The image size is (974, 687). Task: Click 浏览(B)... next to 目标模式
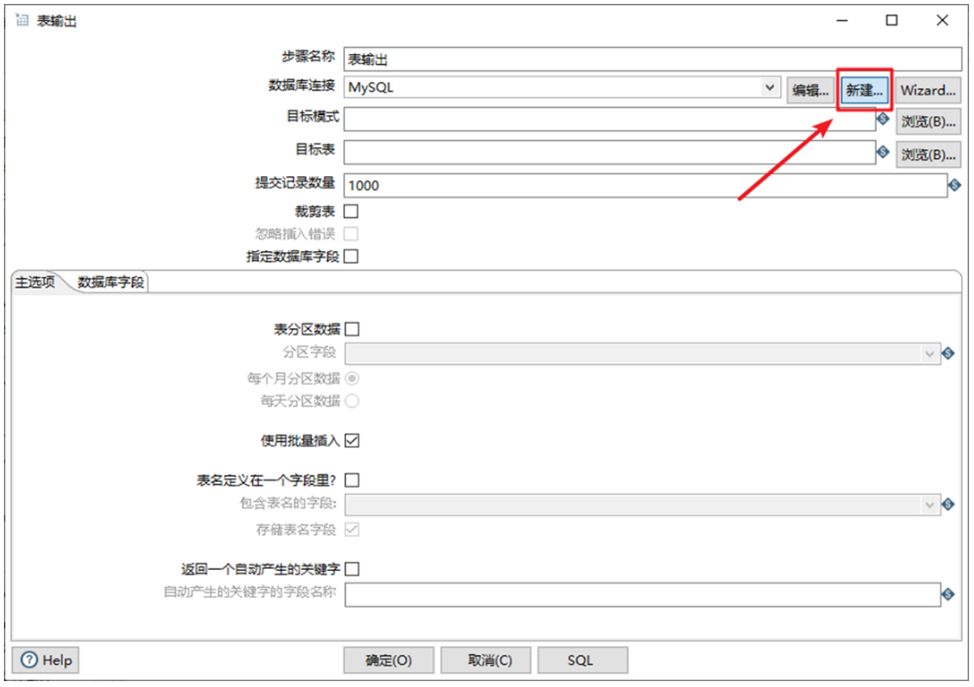(x=928, y=122)
